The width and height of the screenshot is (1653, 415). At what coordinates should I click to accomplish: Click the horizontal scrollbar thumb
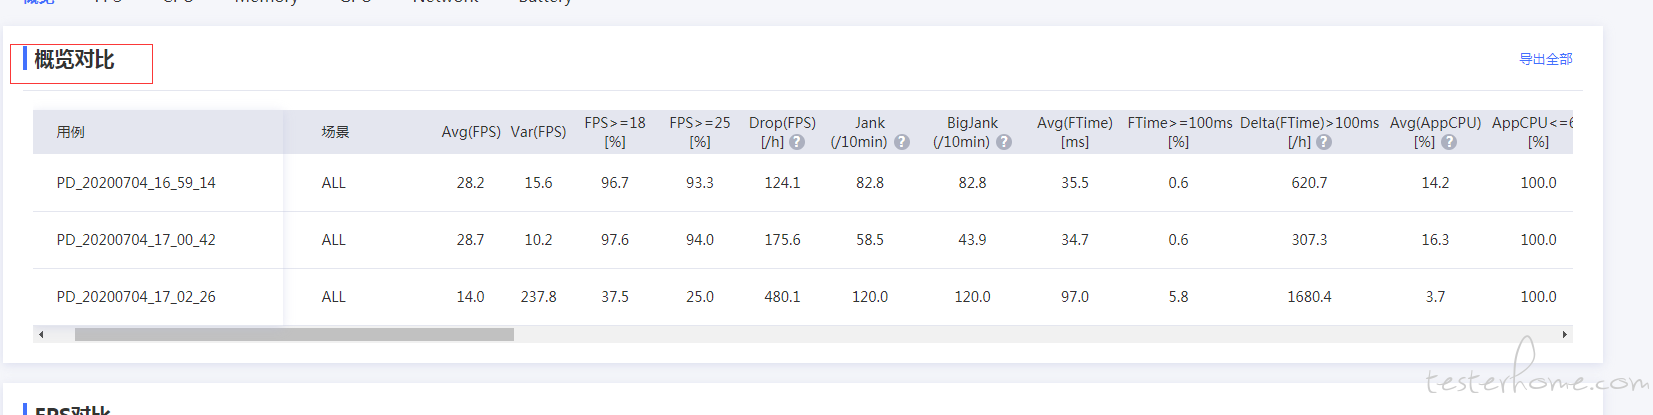(294, 334)
